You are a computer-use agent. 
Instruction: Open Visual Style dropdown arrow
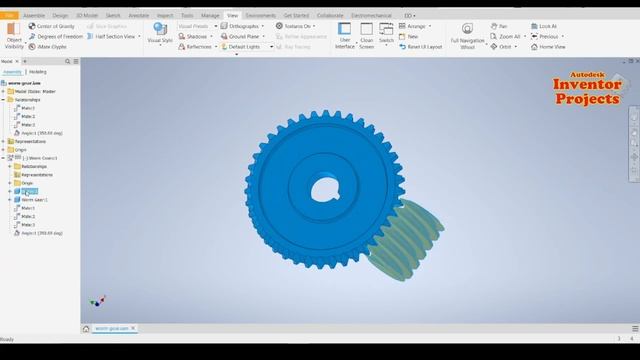tap(160, 44)
